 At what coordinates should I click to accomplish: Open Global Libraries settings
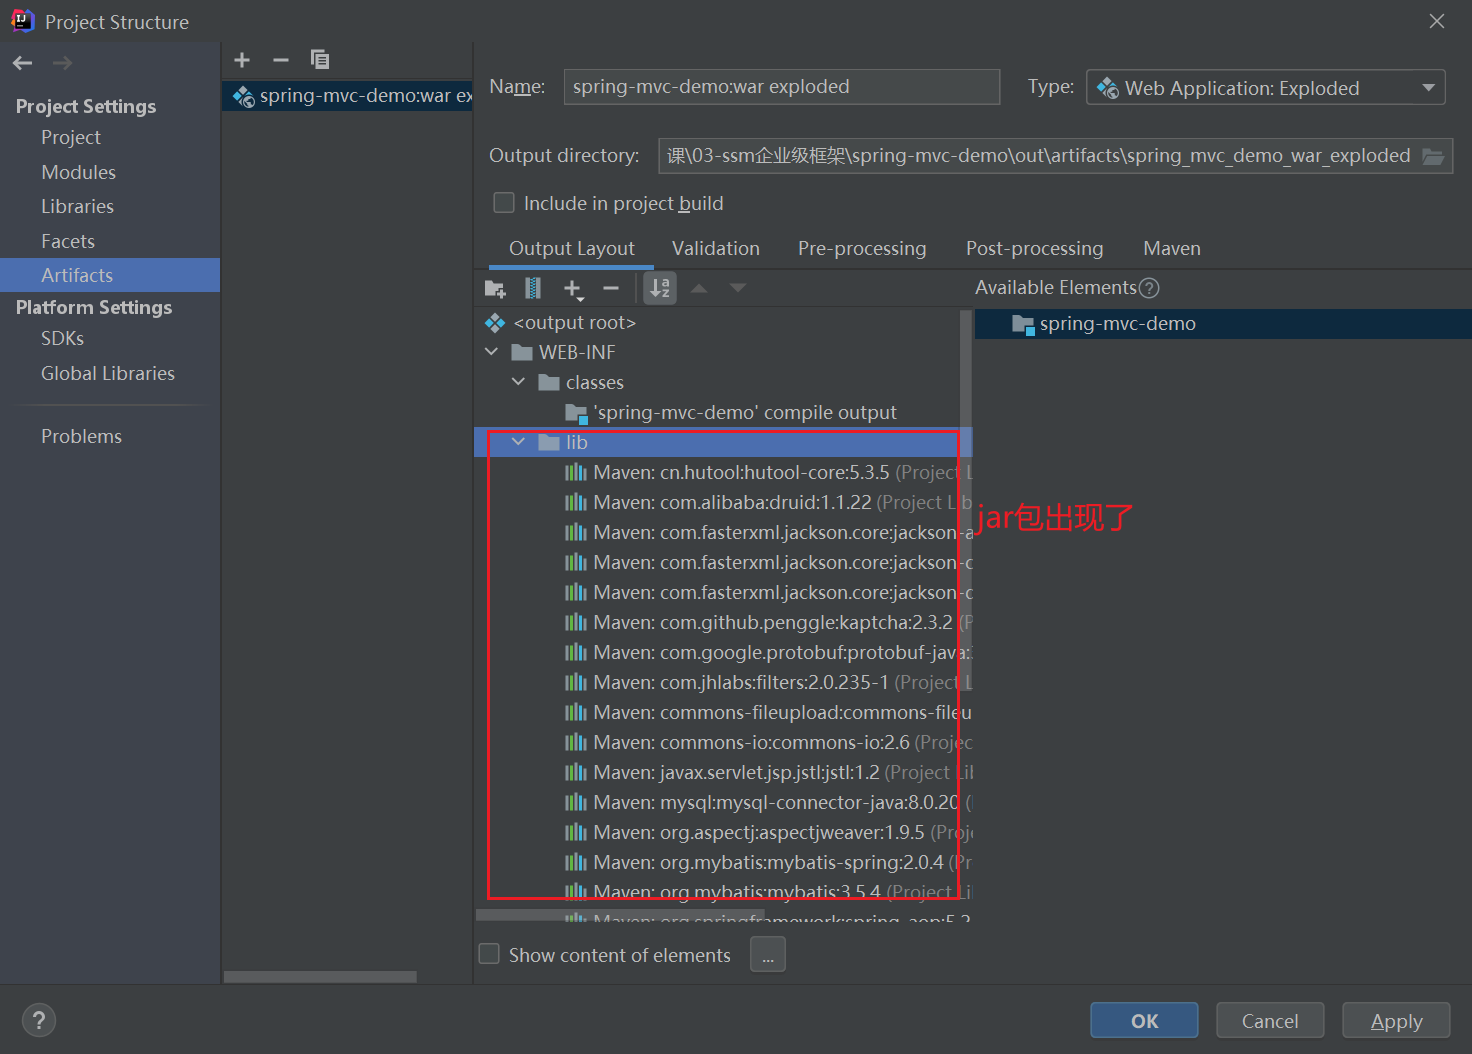pos(108,373)
